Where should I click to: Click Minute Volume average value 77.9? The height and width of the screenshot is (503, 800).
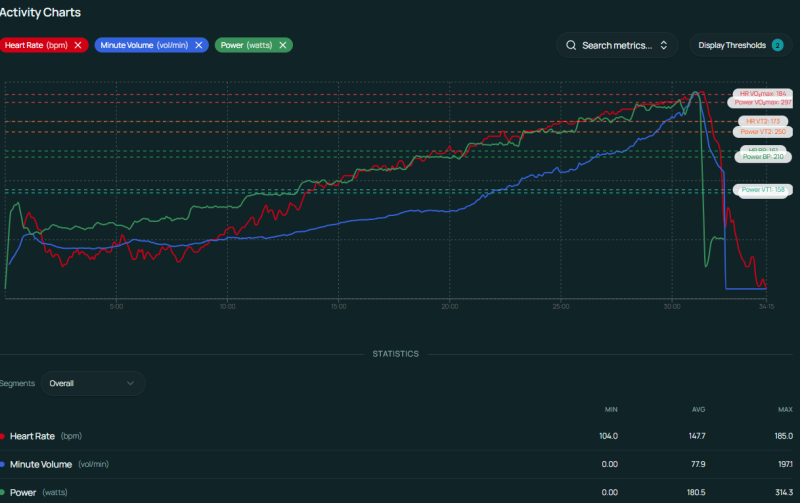698,464
